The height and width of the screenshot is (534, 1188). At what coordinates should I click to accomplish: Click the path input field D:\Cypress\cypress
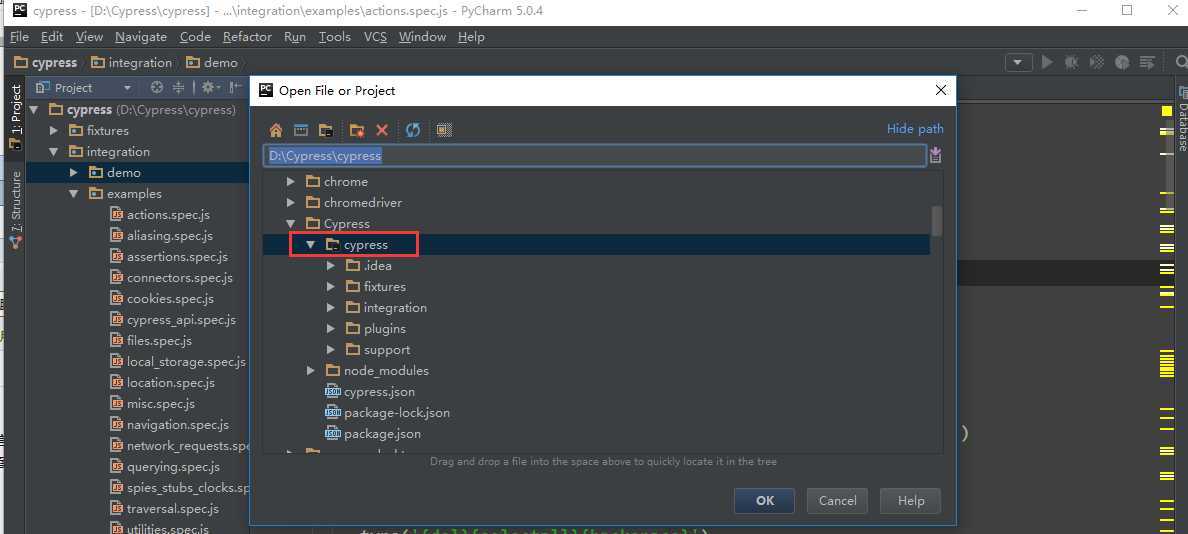[595, 155]
